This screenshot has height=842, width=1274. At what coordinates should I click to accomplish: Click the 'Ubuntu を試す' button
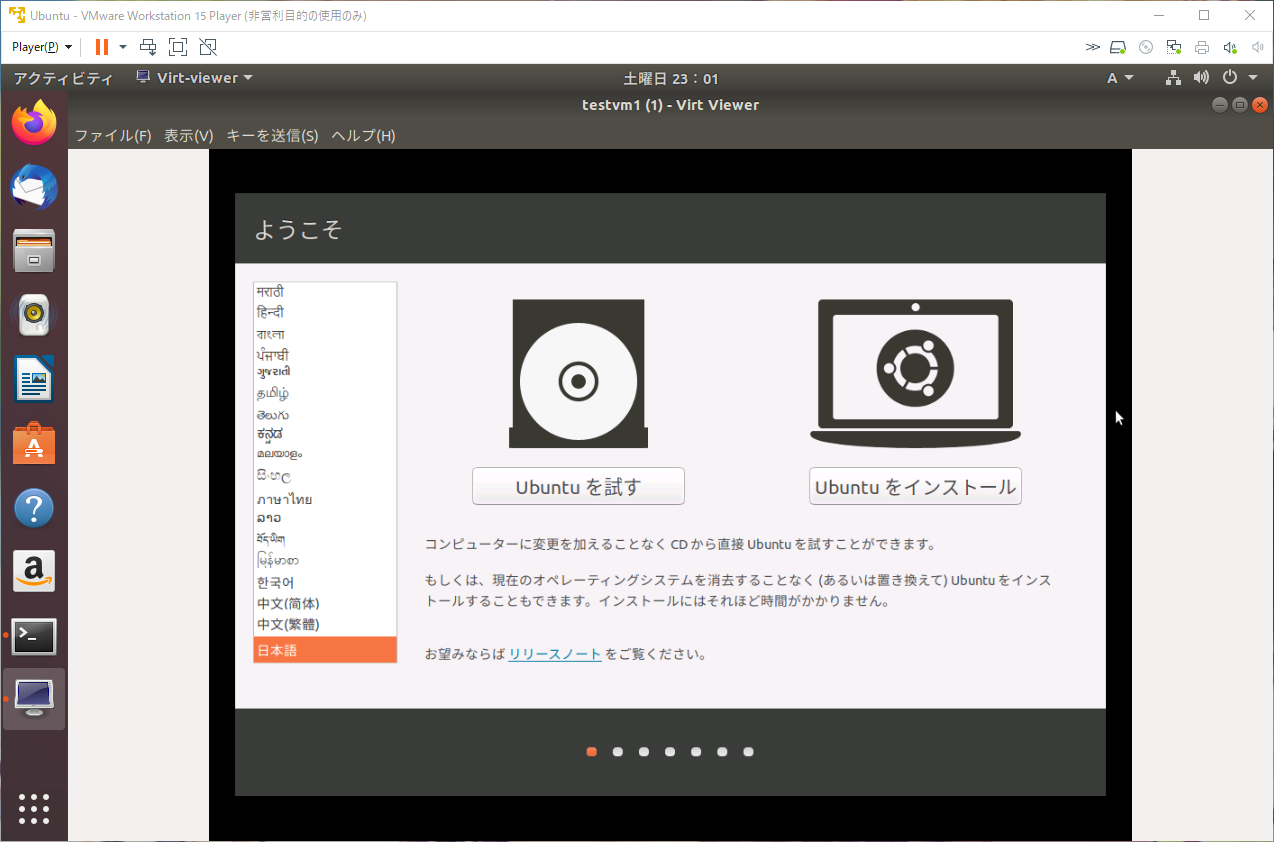pyautogui.click(x=578, y=486)
